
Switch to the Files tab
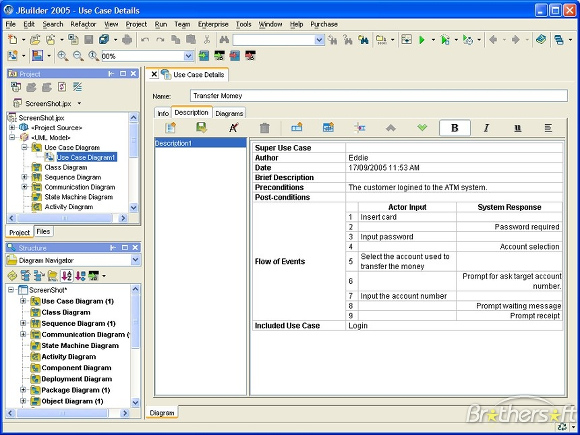click(43, 232)
